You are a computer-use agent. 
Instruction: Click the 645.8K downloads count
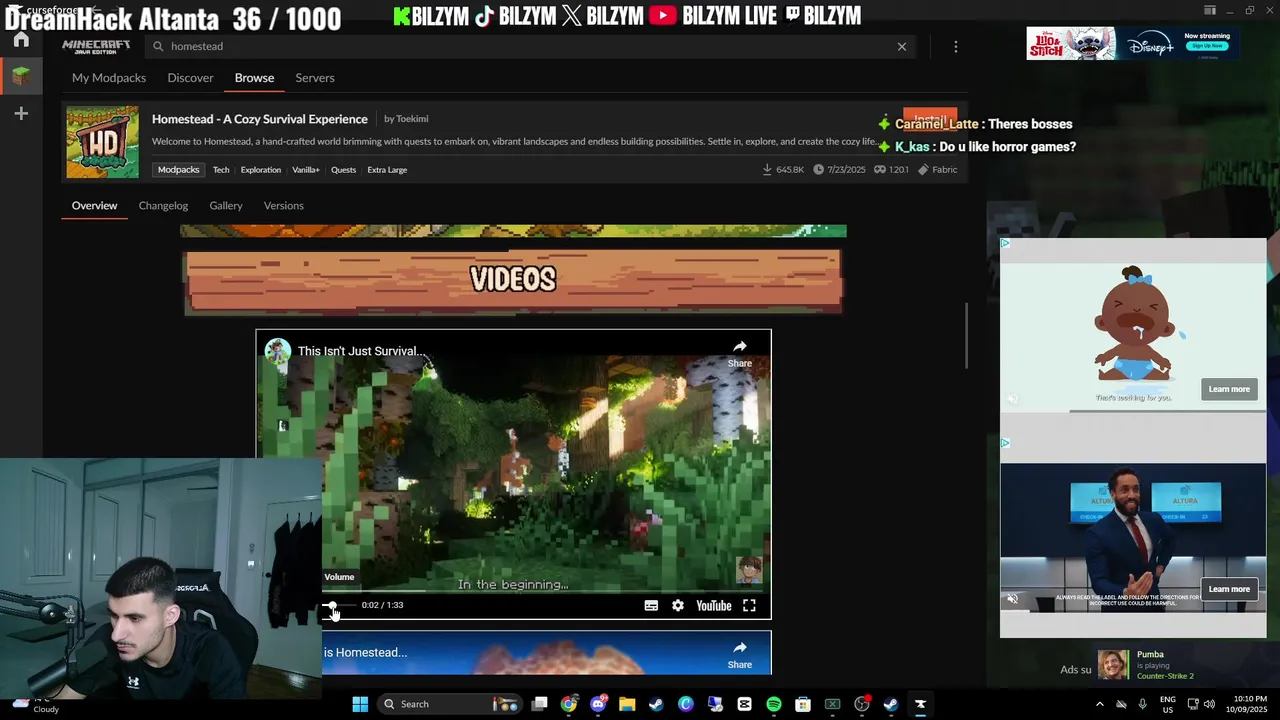point(783,170)
